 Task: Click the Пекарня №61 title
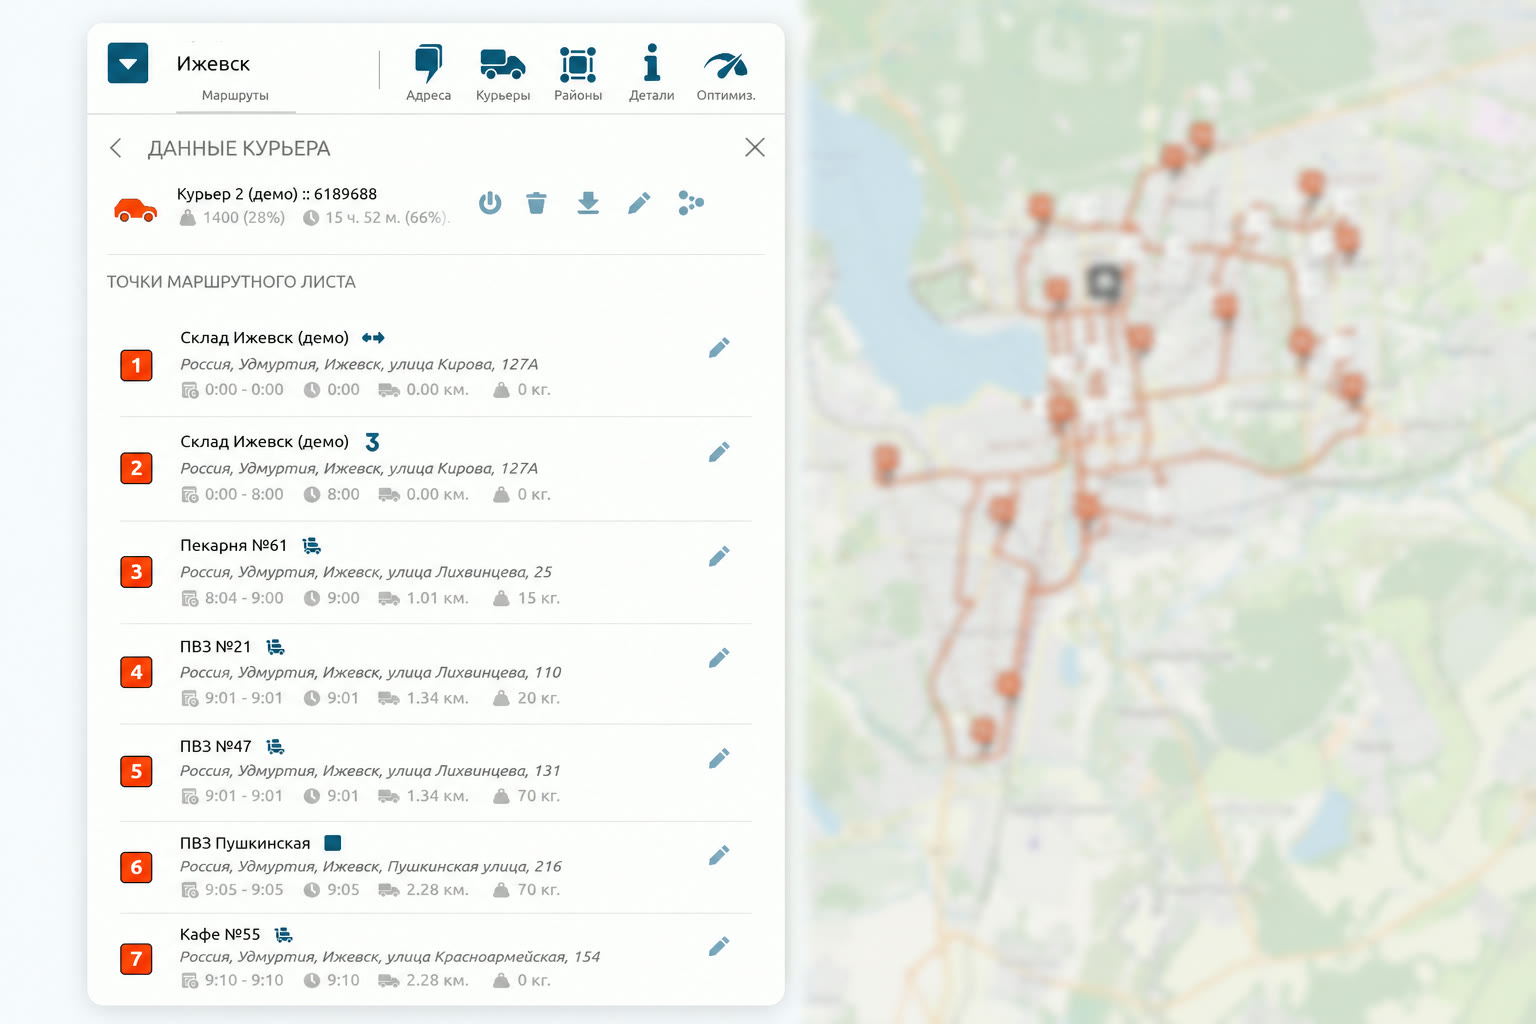click(233, 545)
